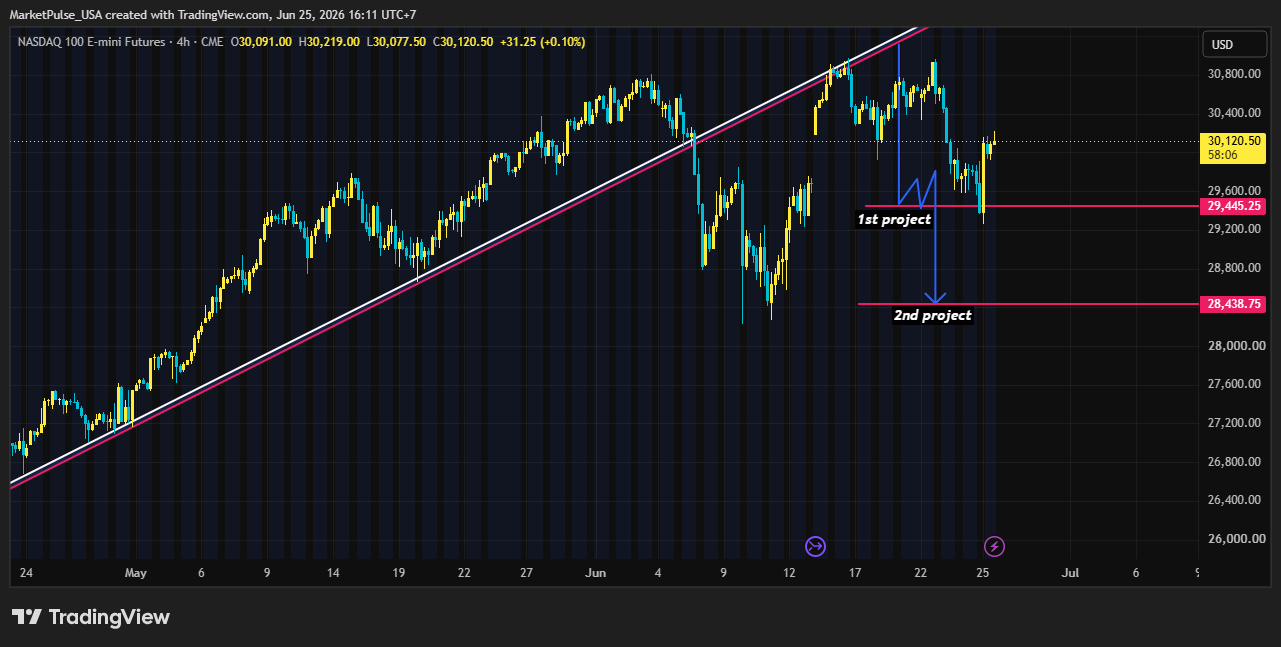Click the 26,000.00 price axis label
The image size is (1281, 647).
pyautogui.click(x=1235, y=539)
